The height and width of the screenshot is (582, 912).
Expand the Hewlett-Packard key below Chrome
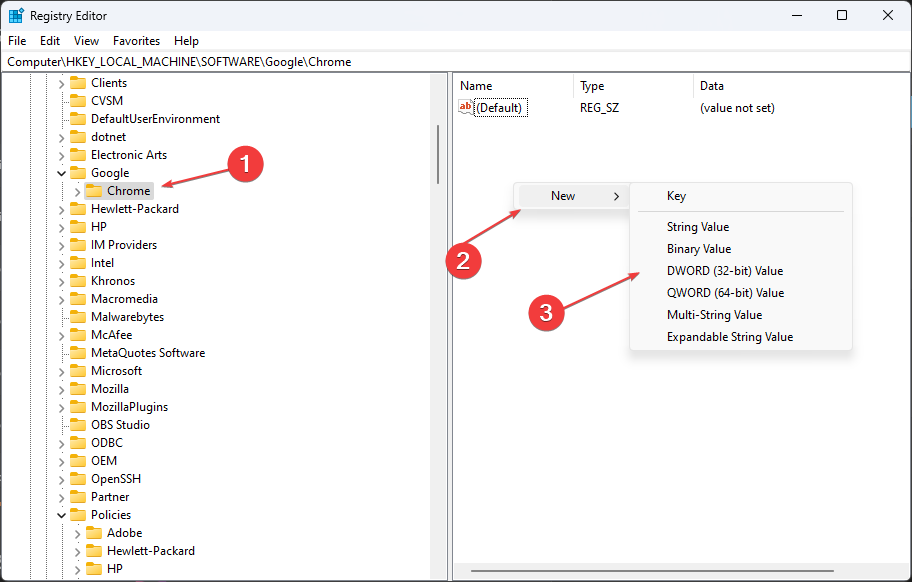[61, 209]
